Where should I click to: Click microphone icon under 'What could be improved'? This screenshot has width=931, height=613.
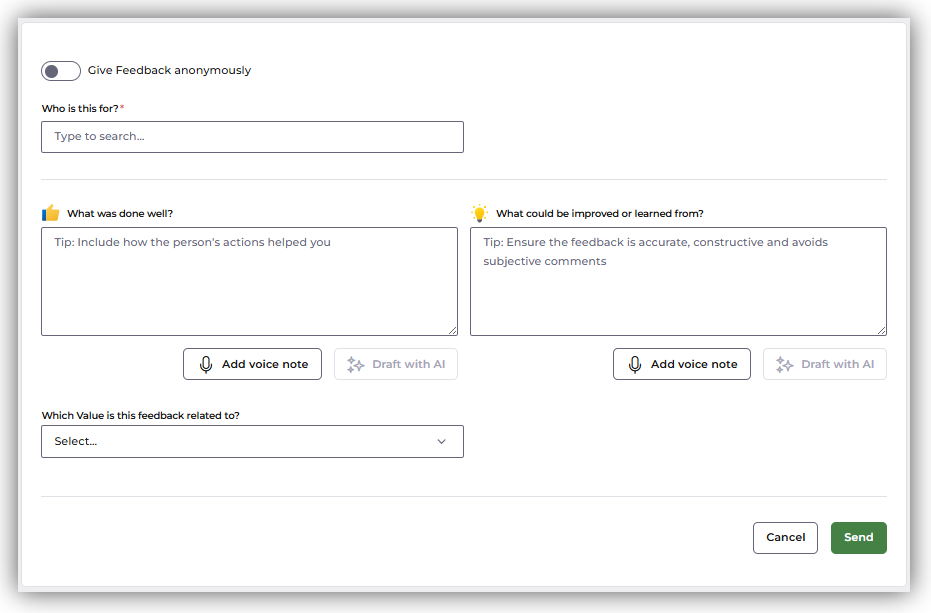coord(635,365)
